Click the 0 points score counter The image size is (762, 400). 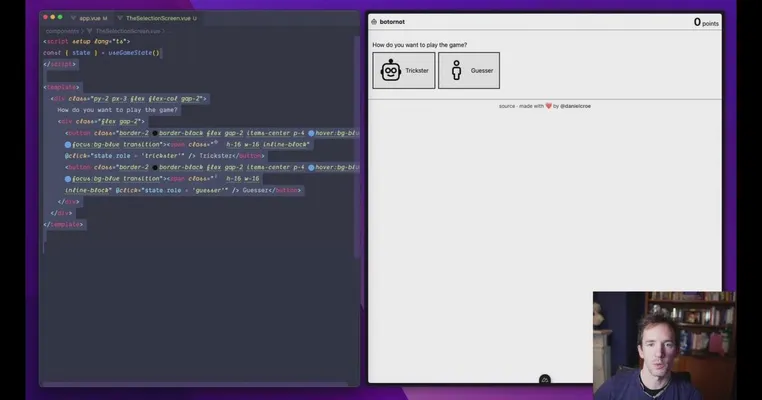(706, 22)
